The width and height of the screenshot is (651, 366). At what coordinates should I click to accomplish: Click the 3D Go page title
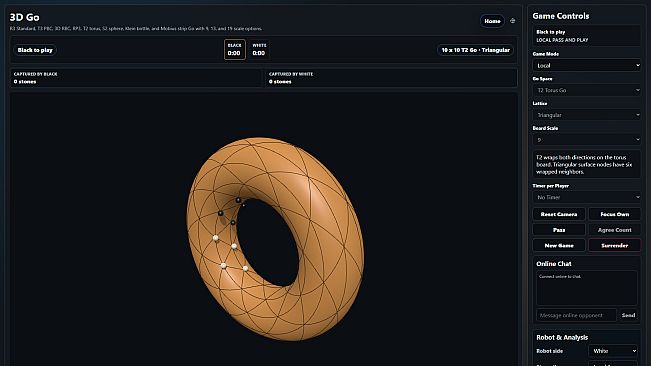coord(24,17)
